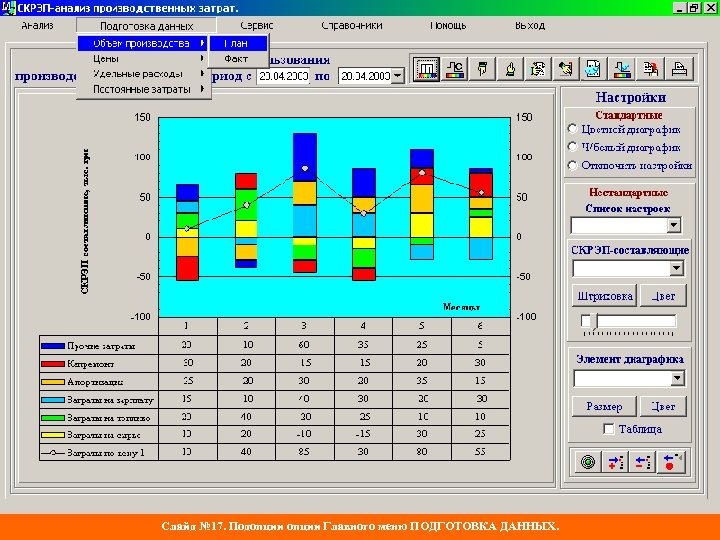Click cell 60 in Прочие затраты row
The height and width of the screenshot is (540, 720).
304,345
